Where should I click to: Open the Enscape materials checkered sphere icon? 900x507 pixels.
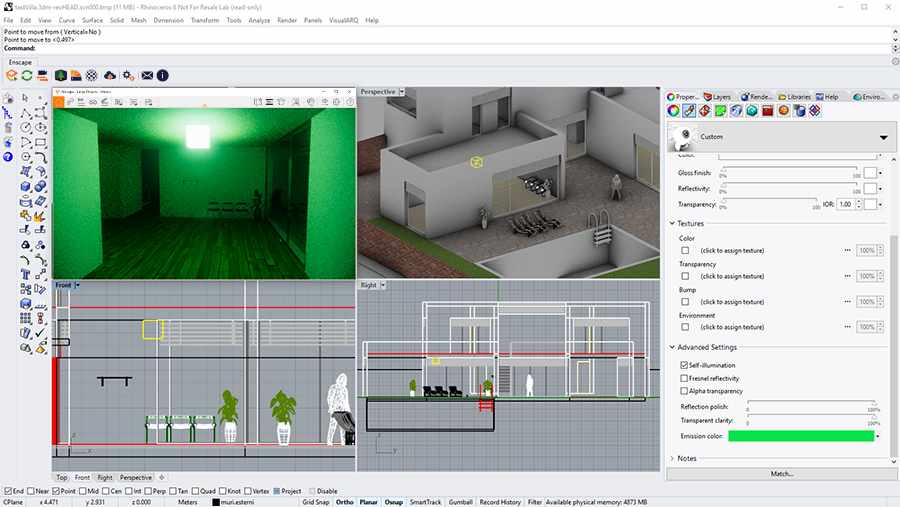coord(91,75)
